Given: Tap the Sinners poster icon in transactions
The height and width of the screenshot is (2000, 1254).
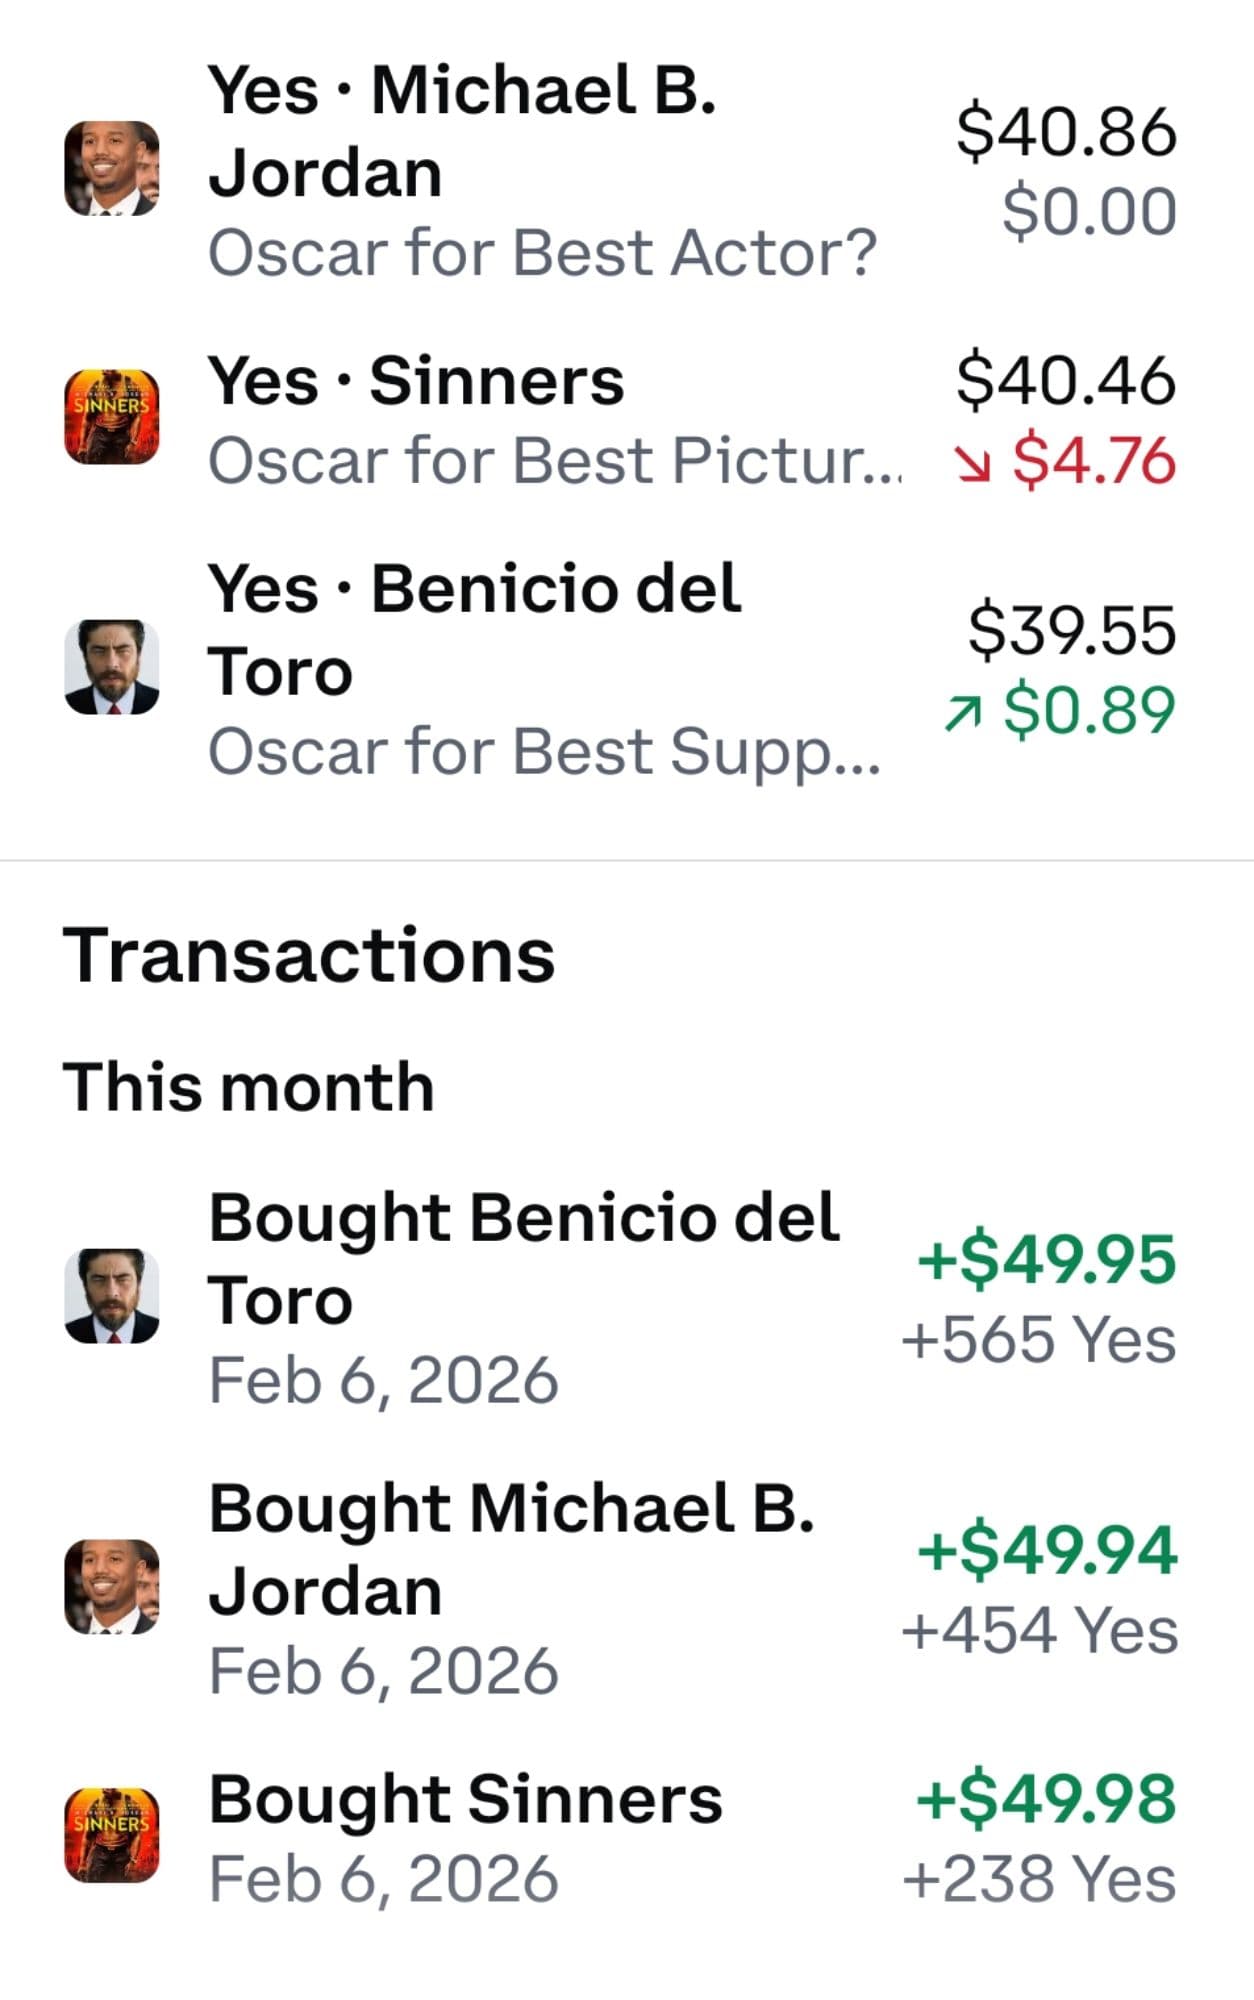Looking at the screenshot, I should (112, 1836).
